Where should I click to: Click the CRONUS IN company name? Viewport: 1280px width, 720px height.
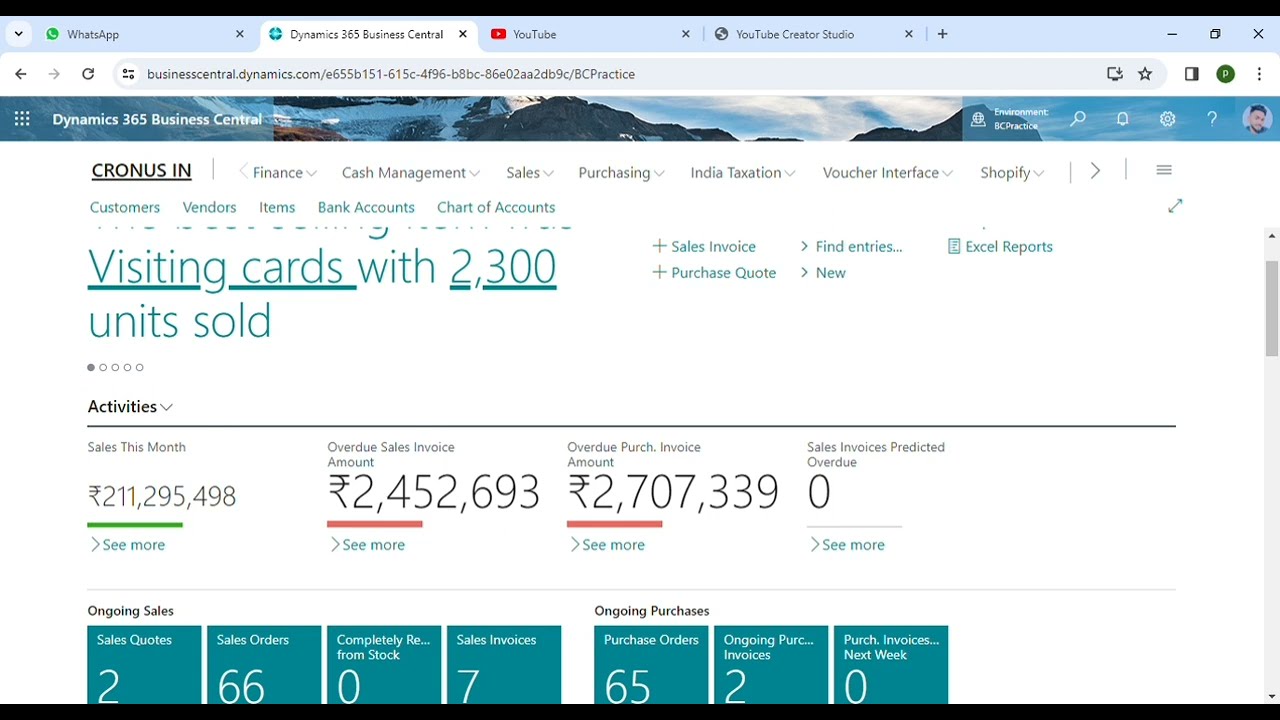pos(141,170)
